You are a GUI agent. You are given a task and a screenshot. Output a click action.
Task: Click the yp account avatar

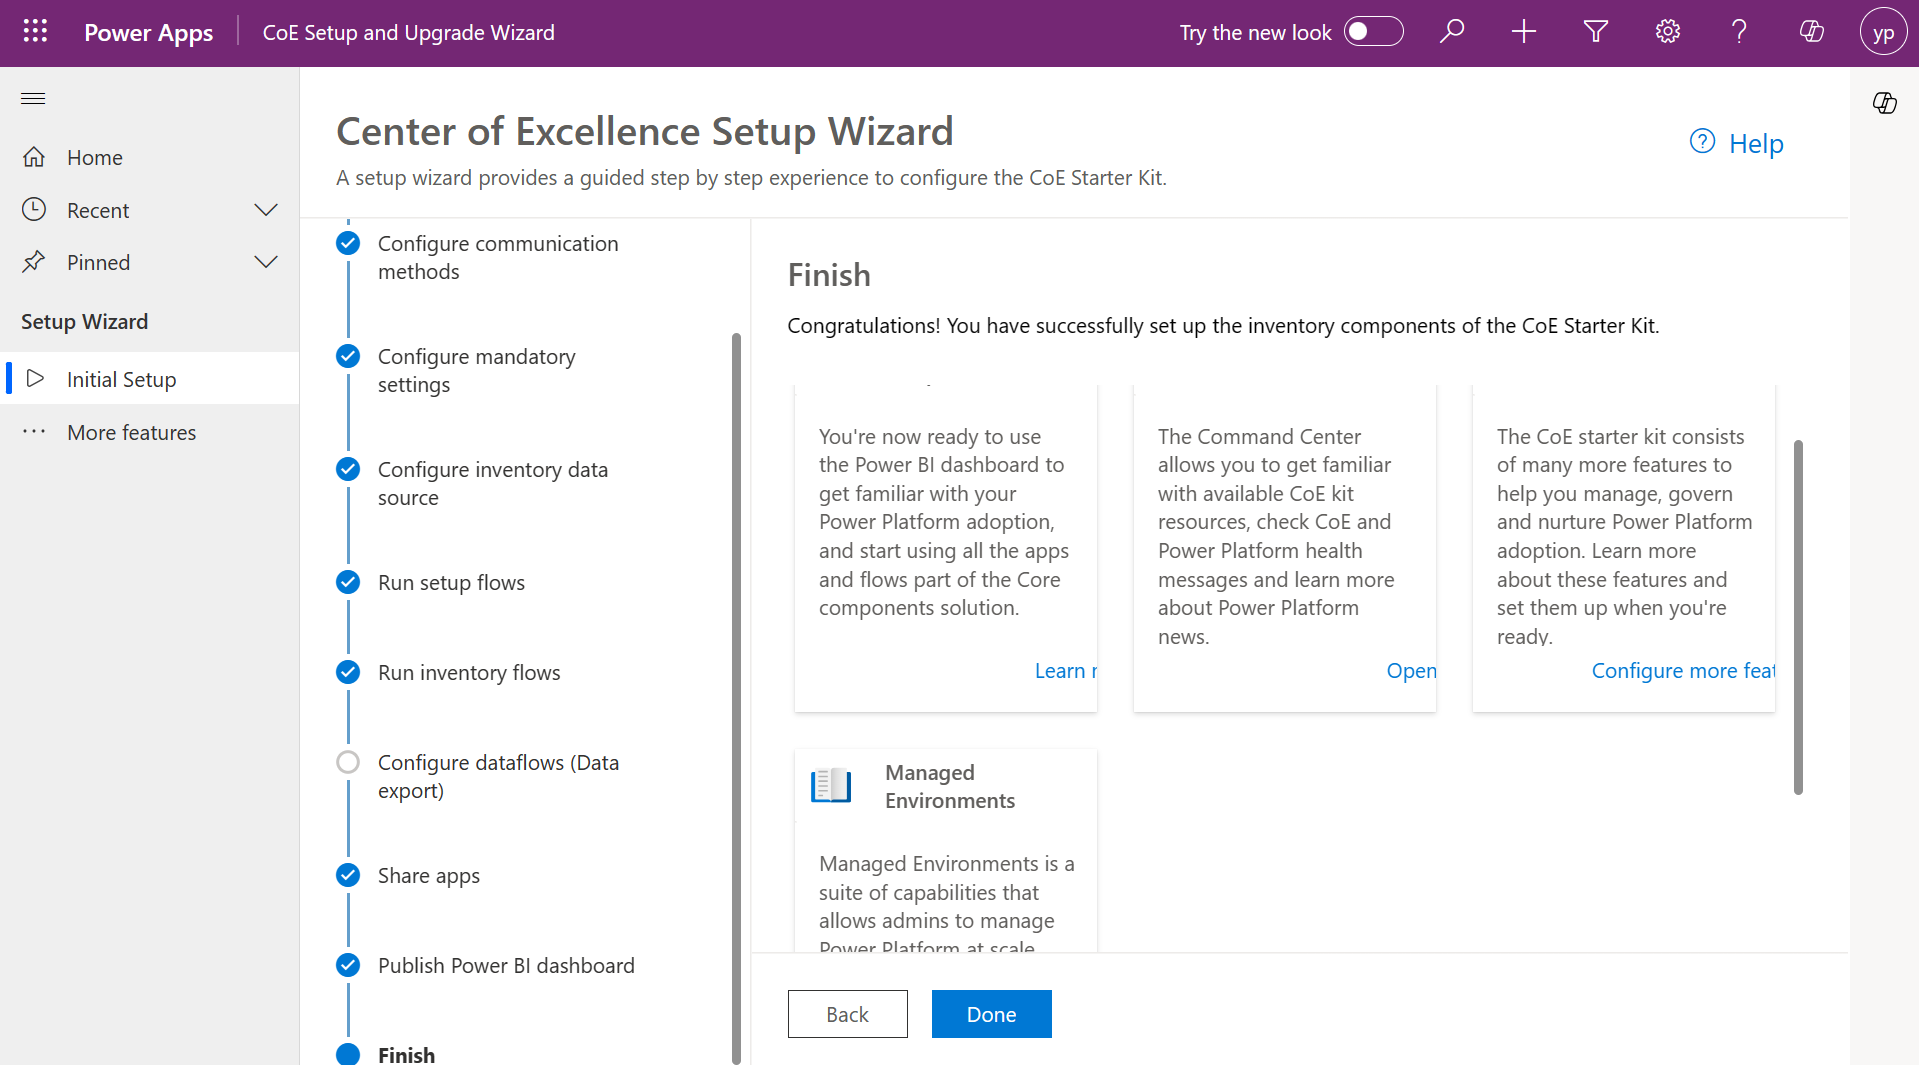tap(1883, 31)
